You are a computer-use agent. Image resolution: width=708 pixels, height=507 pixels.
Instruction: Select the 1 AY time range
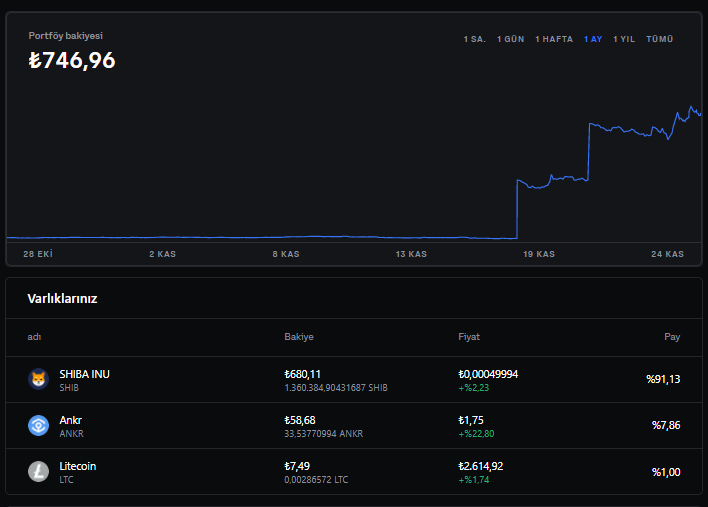(593, 39)
